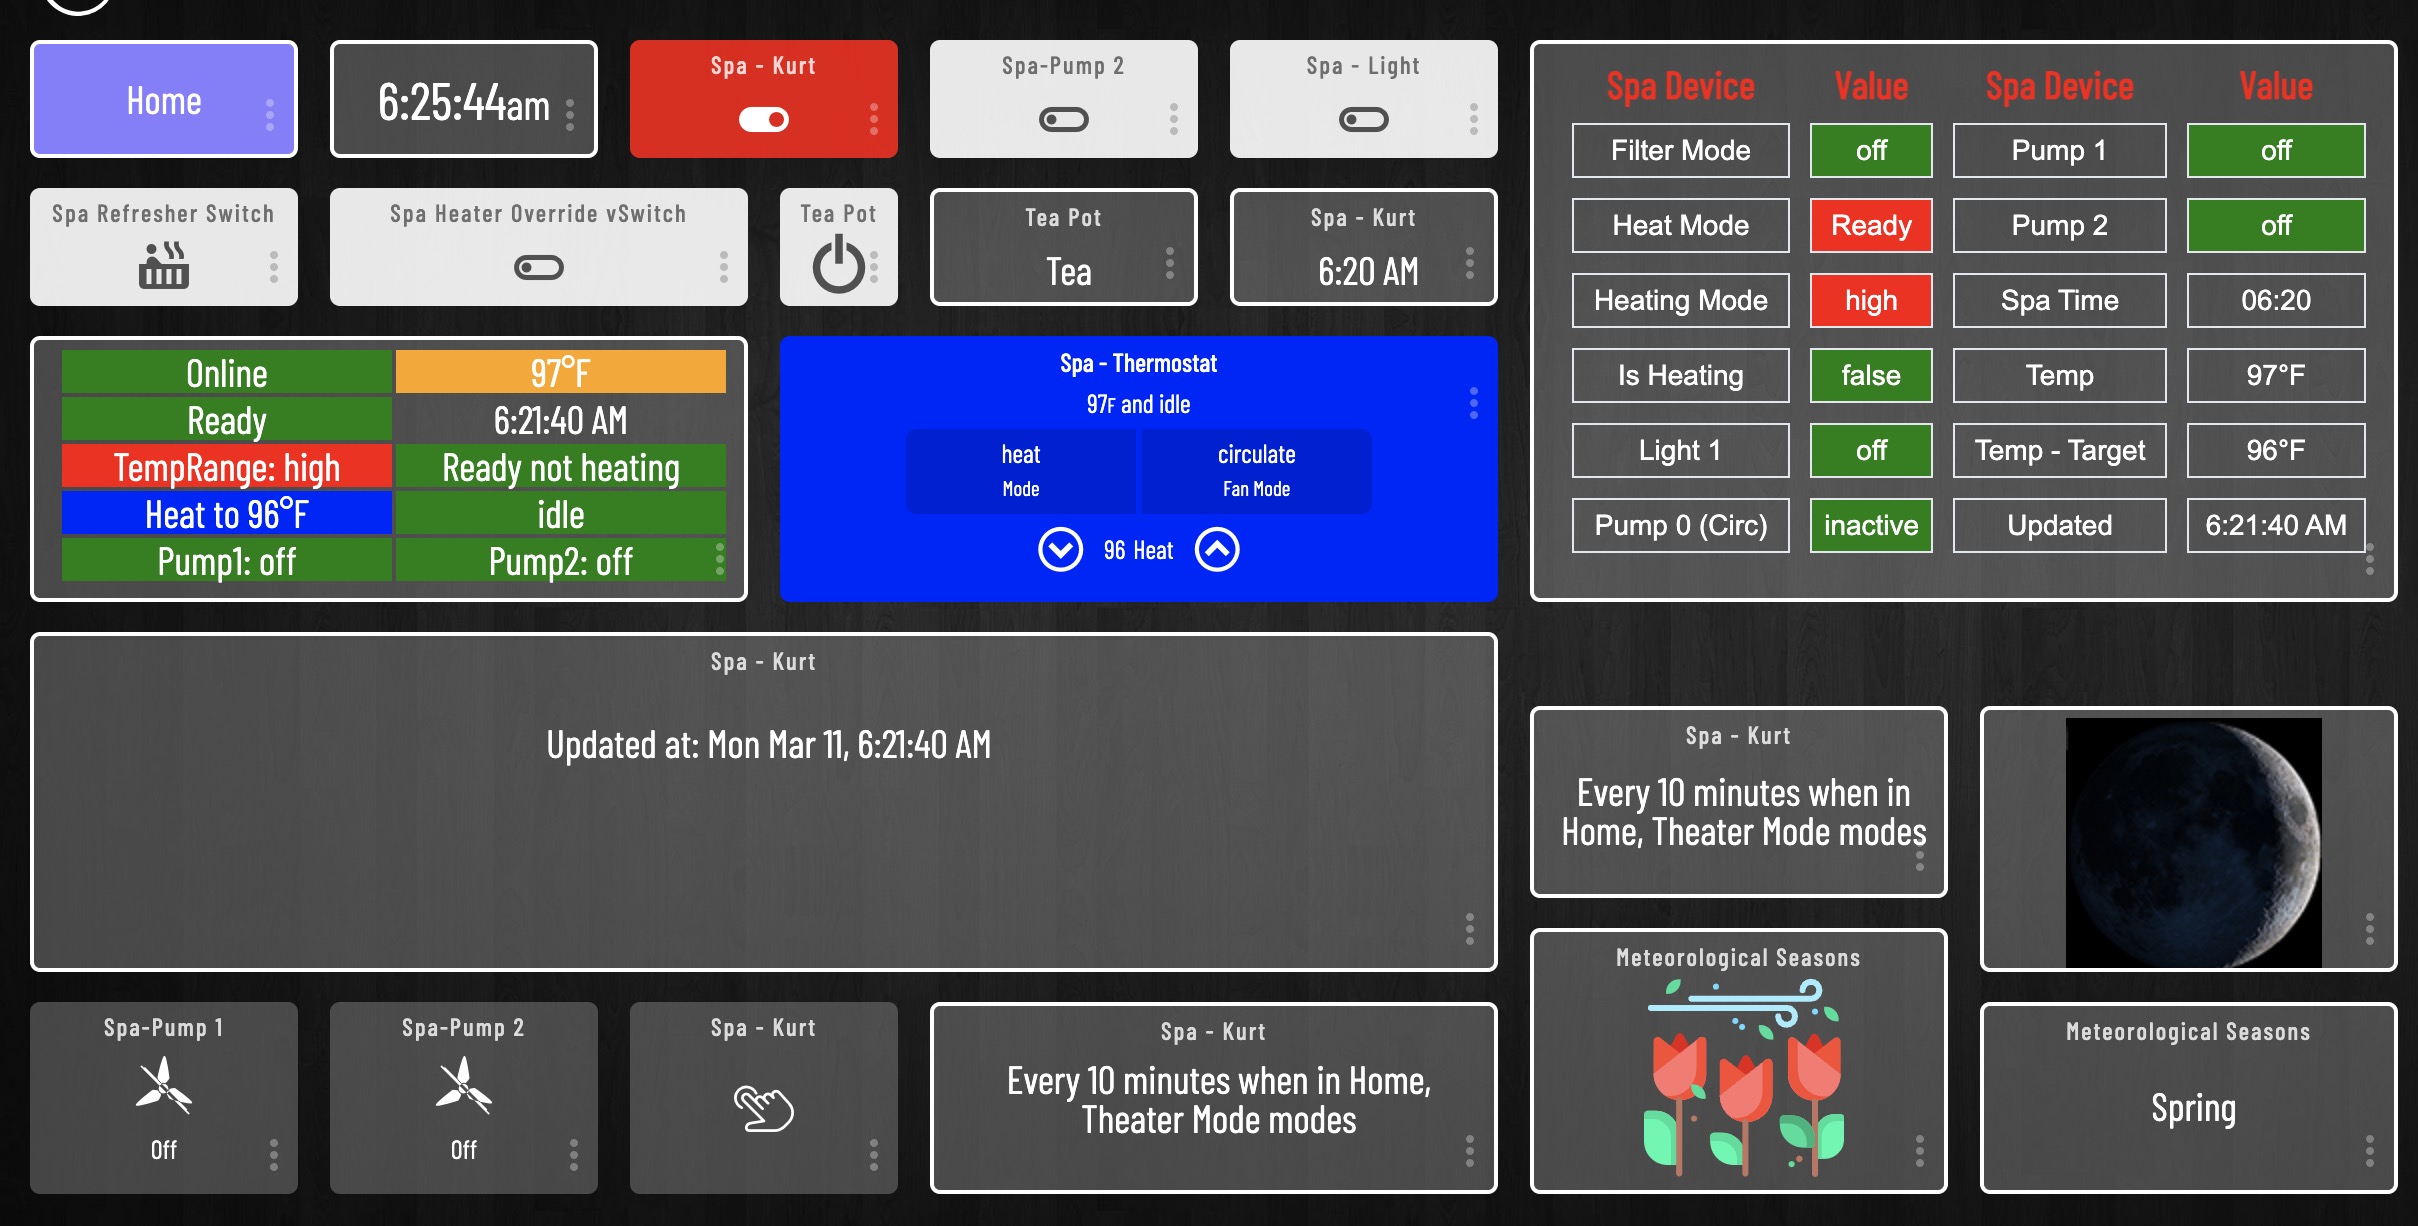Click the Spa-Pump 1 fan icon
Screen dimensions: 2418x1226
[x=164, y=1086]
